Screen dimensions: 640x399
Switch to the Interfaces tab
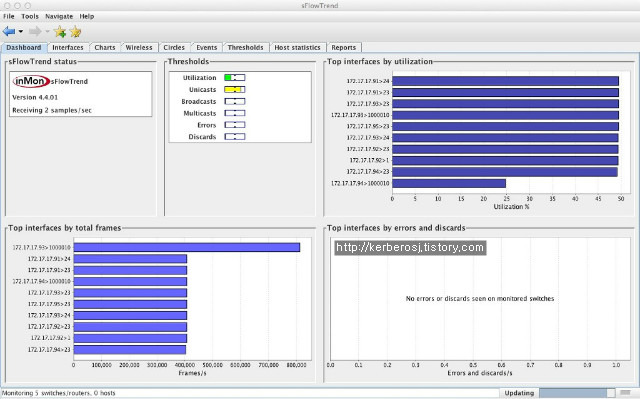68,47
